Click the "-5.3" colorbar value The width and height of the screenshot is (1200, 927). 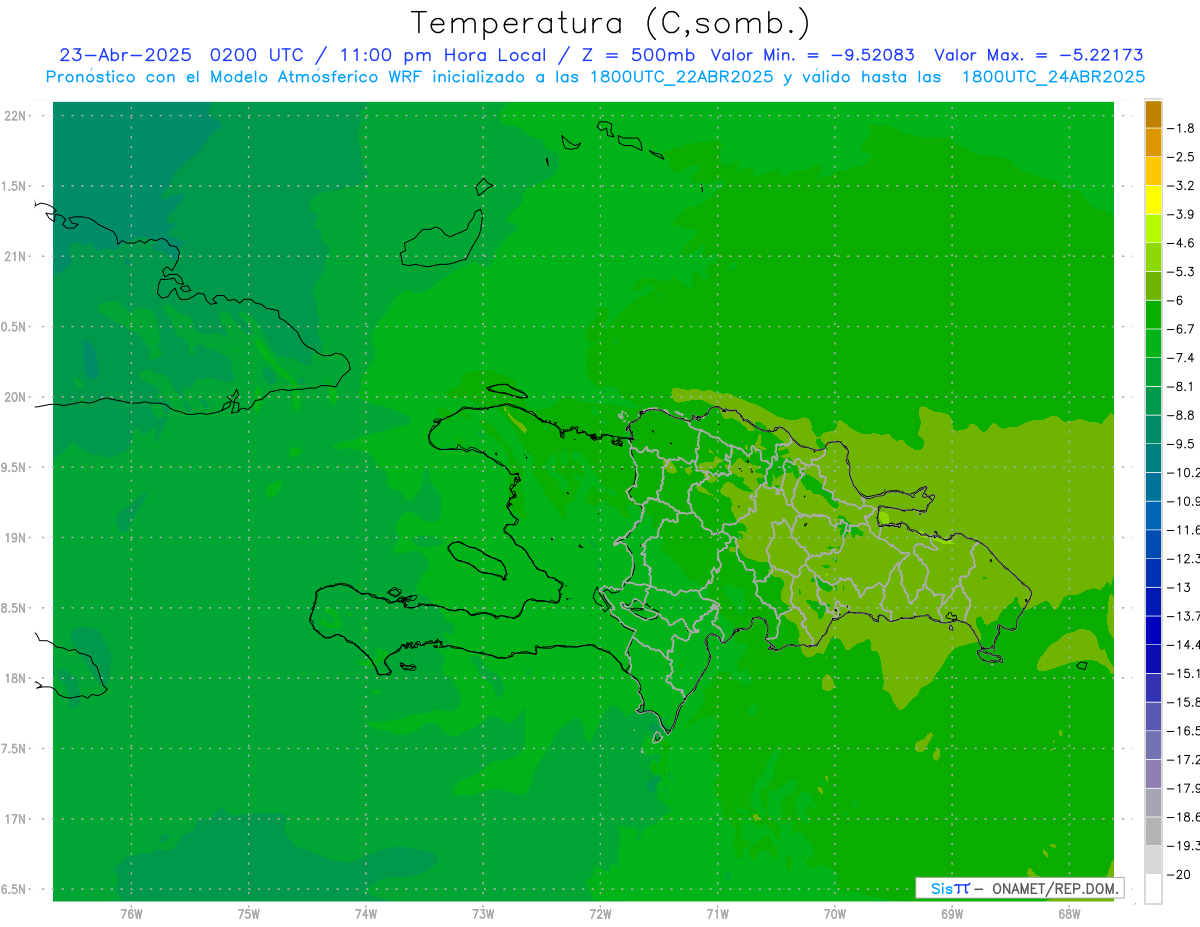[1181, 271]
